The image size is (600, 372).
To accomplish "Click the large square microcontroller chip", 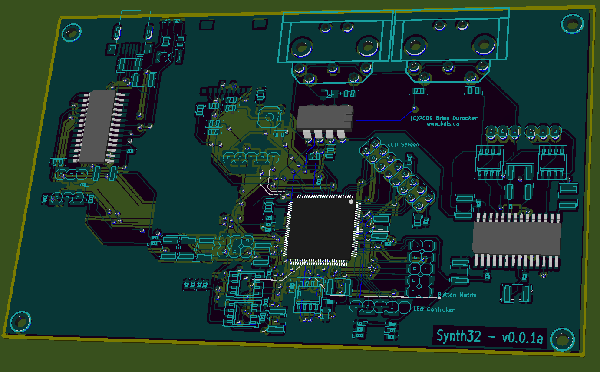I will 322,230.
